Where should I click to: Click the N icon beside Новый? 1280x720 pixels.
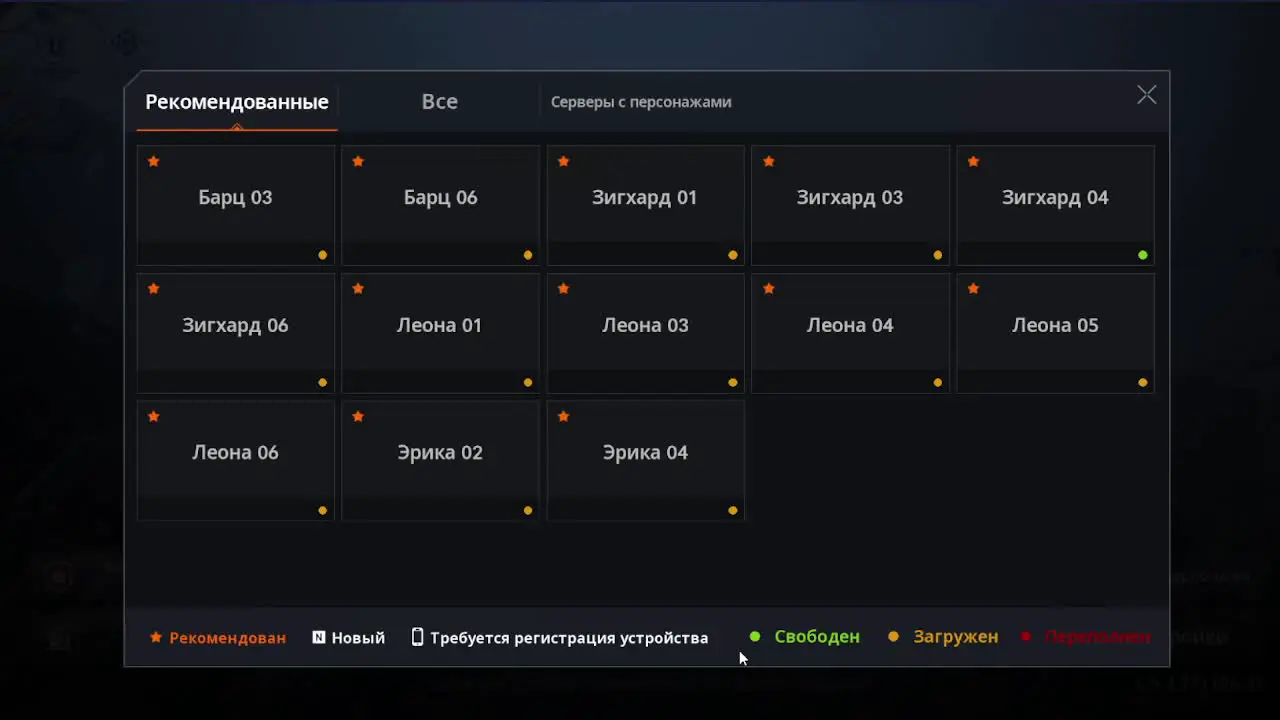[x=319, y=637]
